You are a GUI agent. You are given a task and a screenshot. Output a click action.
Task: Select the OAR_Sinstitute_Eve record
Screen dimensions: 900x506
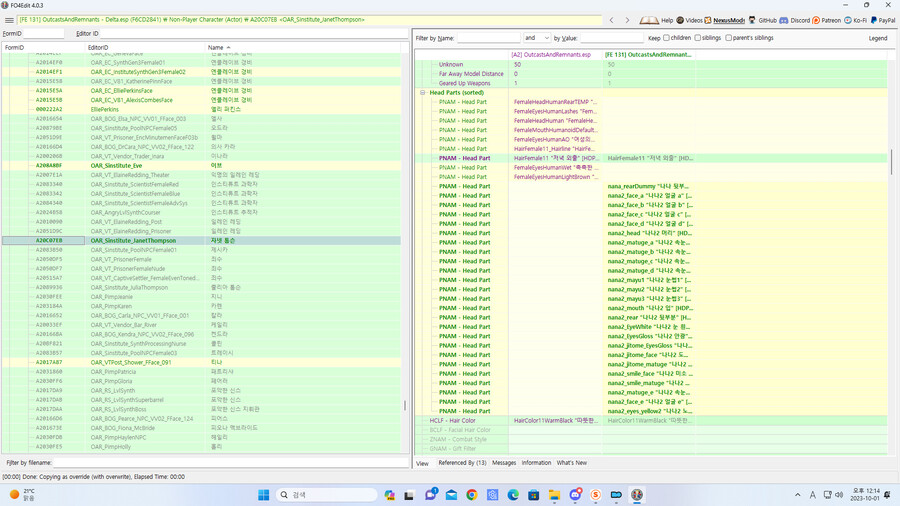201,166
